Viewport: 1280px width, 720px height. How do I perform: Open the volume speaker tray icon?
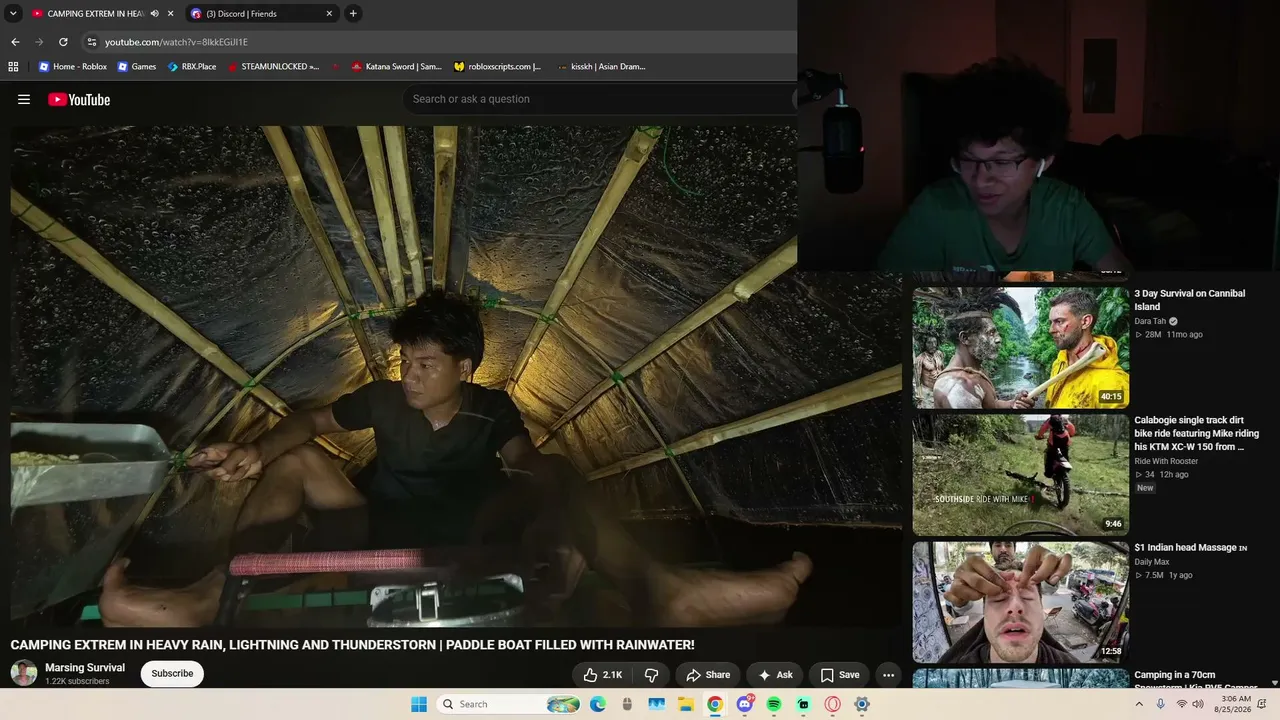(1198, 704)
